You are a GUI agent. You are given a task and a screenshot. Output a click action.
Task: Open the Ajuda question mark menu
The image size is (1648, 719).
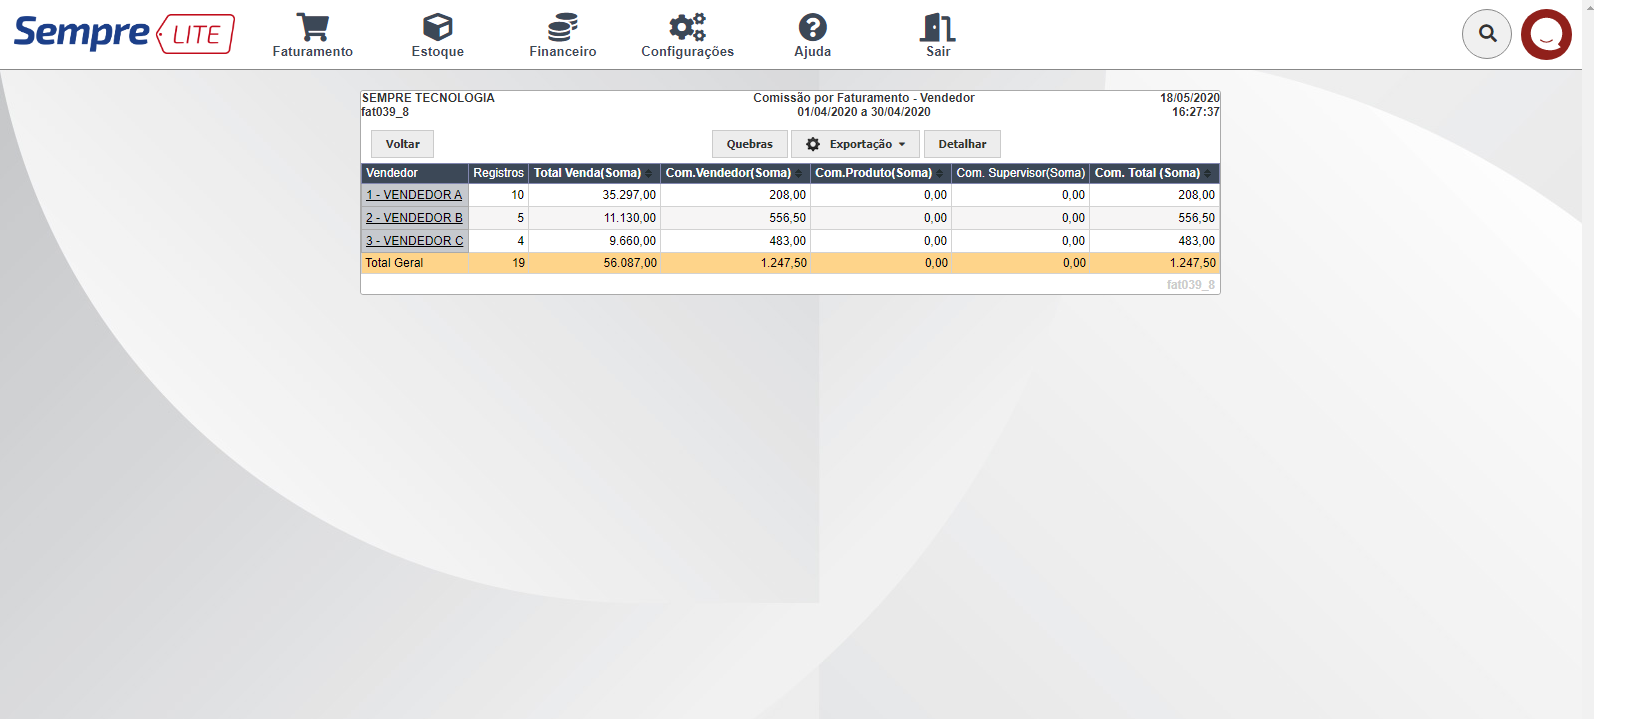[812, 35]
